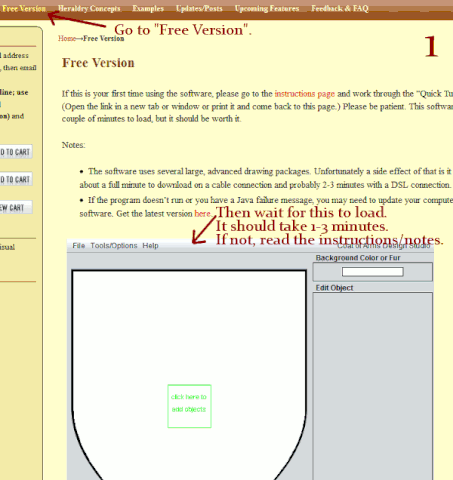The width and height of the screenshot is (453, 480).
Task: Open the File menu in the applet
Action: pyautogui.click(x=79, y=246)
